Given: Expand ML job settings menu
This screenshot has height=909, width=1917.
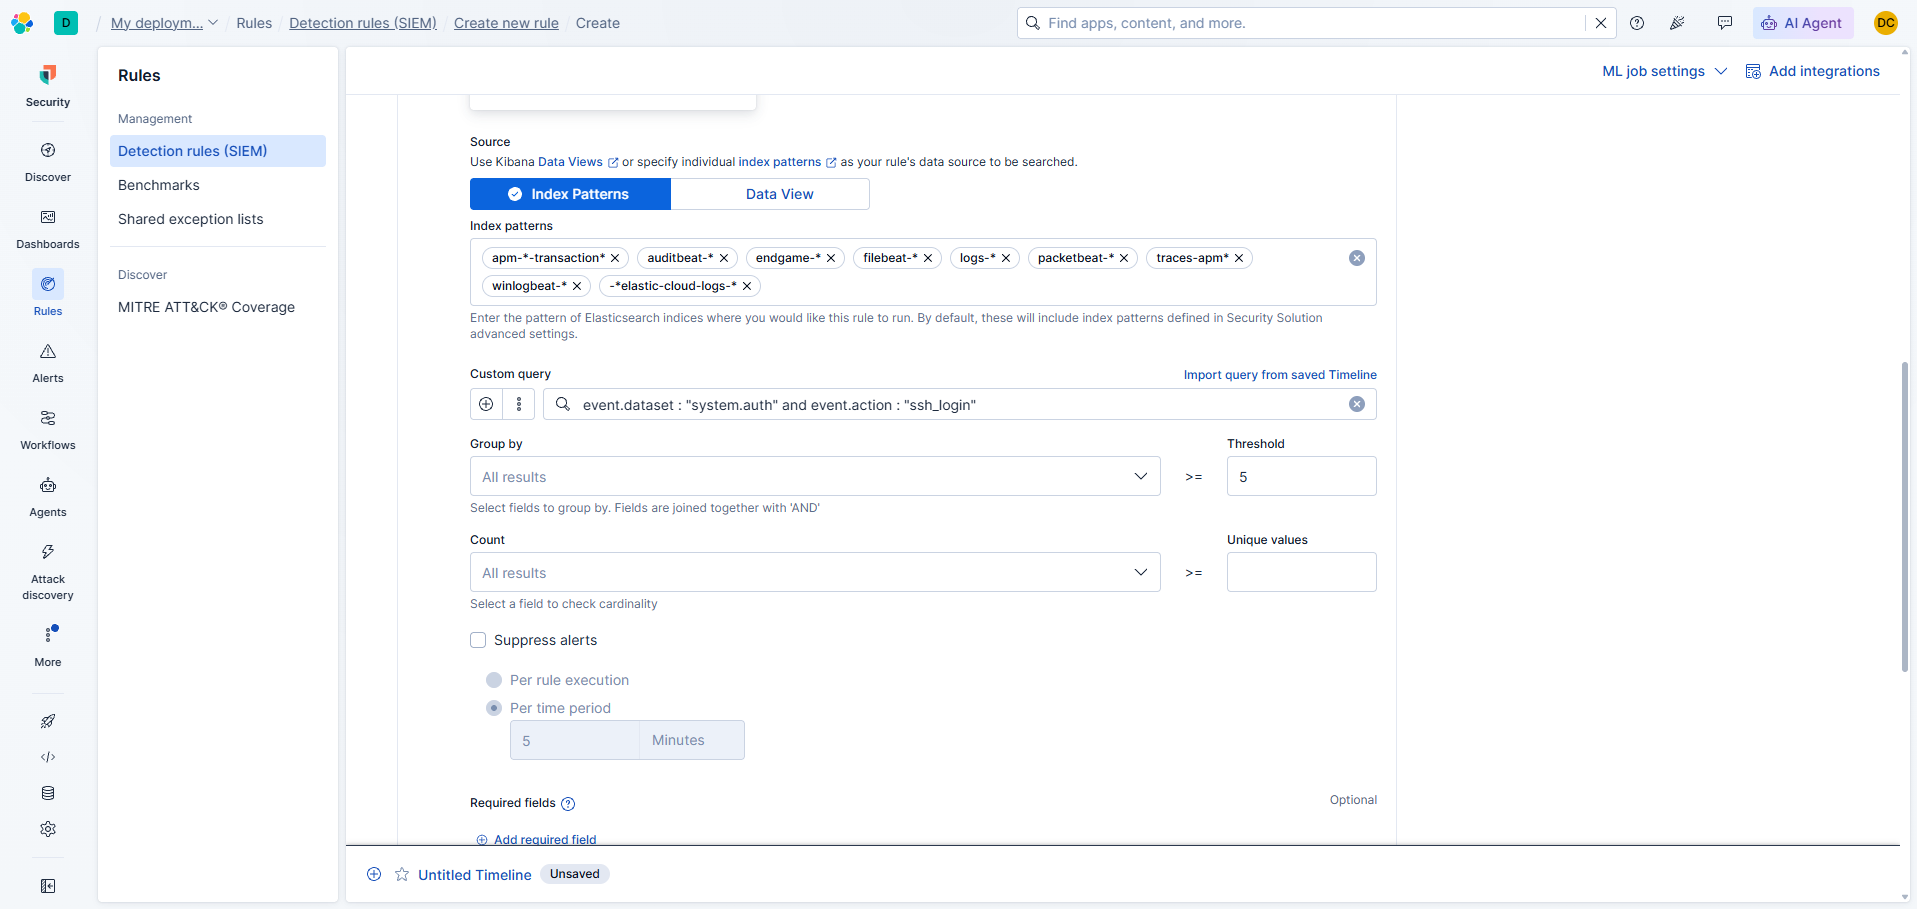Looking at the screenshot, I should pos(1664,71).
